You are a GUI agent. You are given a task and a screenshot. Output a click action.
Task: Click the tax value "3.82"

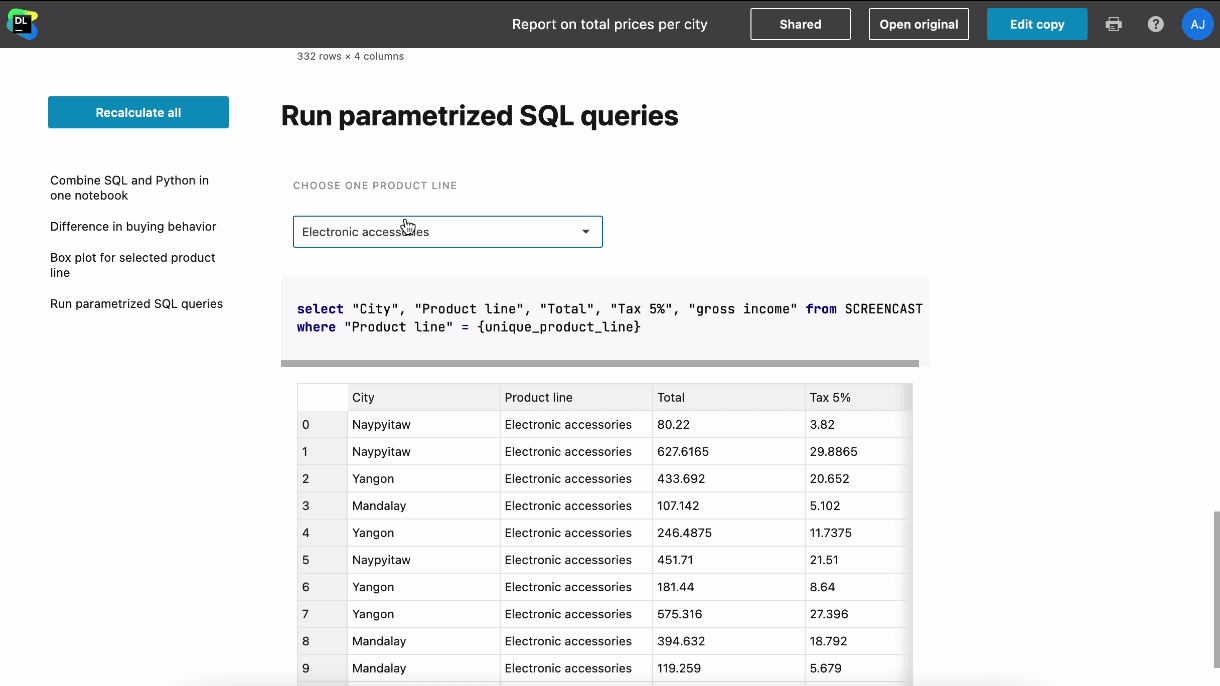point(820,425)
